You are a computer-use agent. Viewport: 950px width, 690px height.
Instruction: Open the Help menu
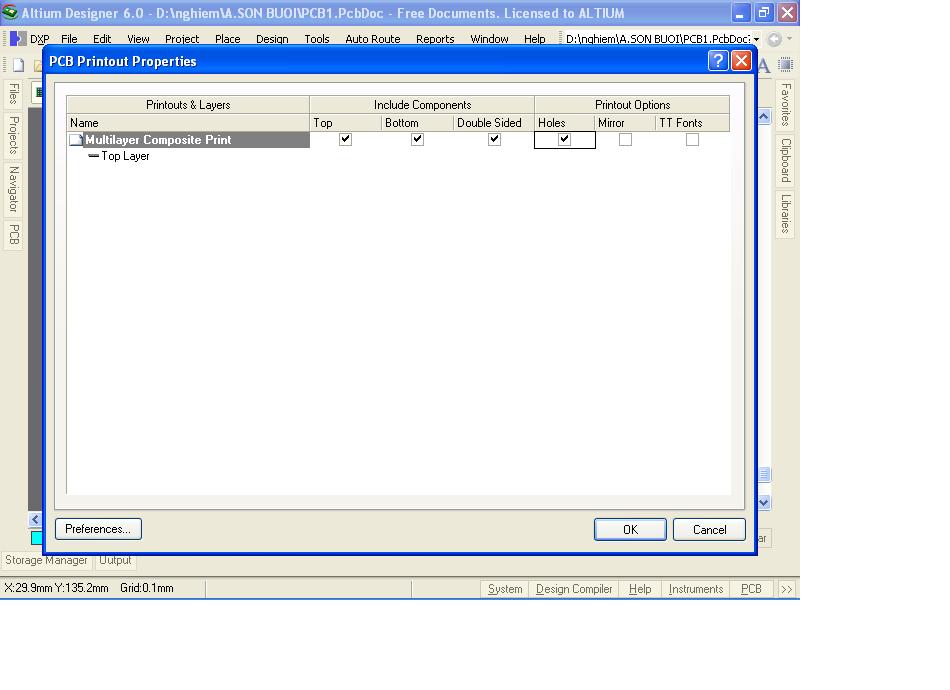click(x=534, y=39)
